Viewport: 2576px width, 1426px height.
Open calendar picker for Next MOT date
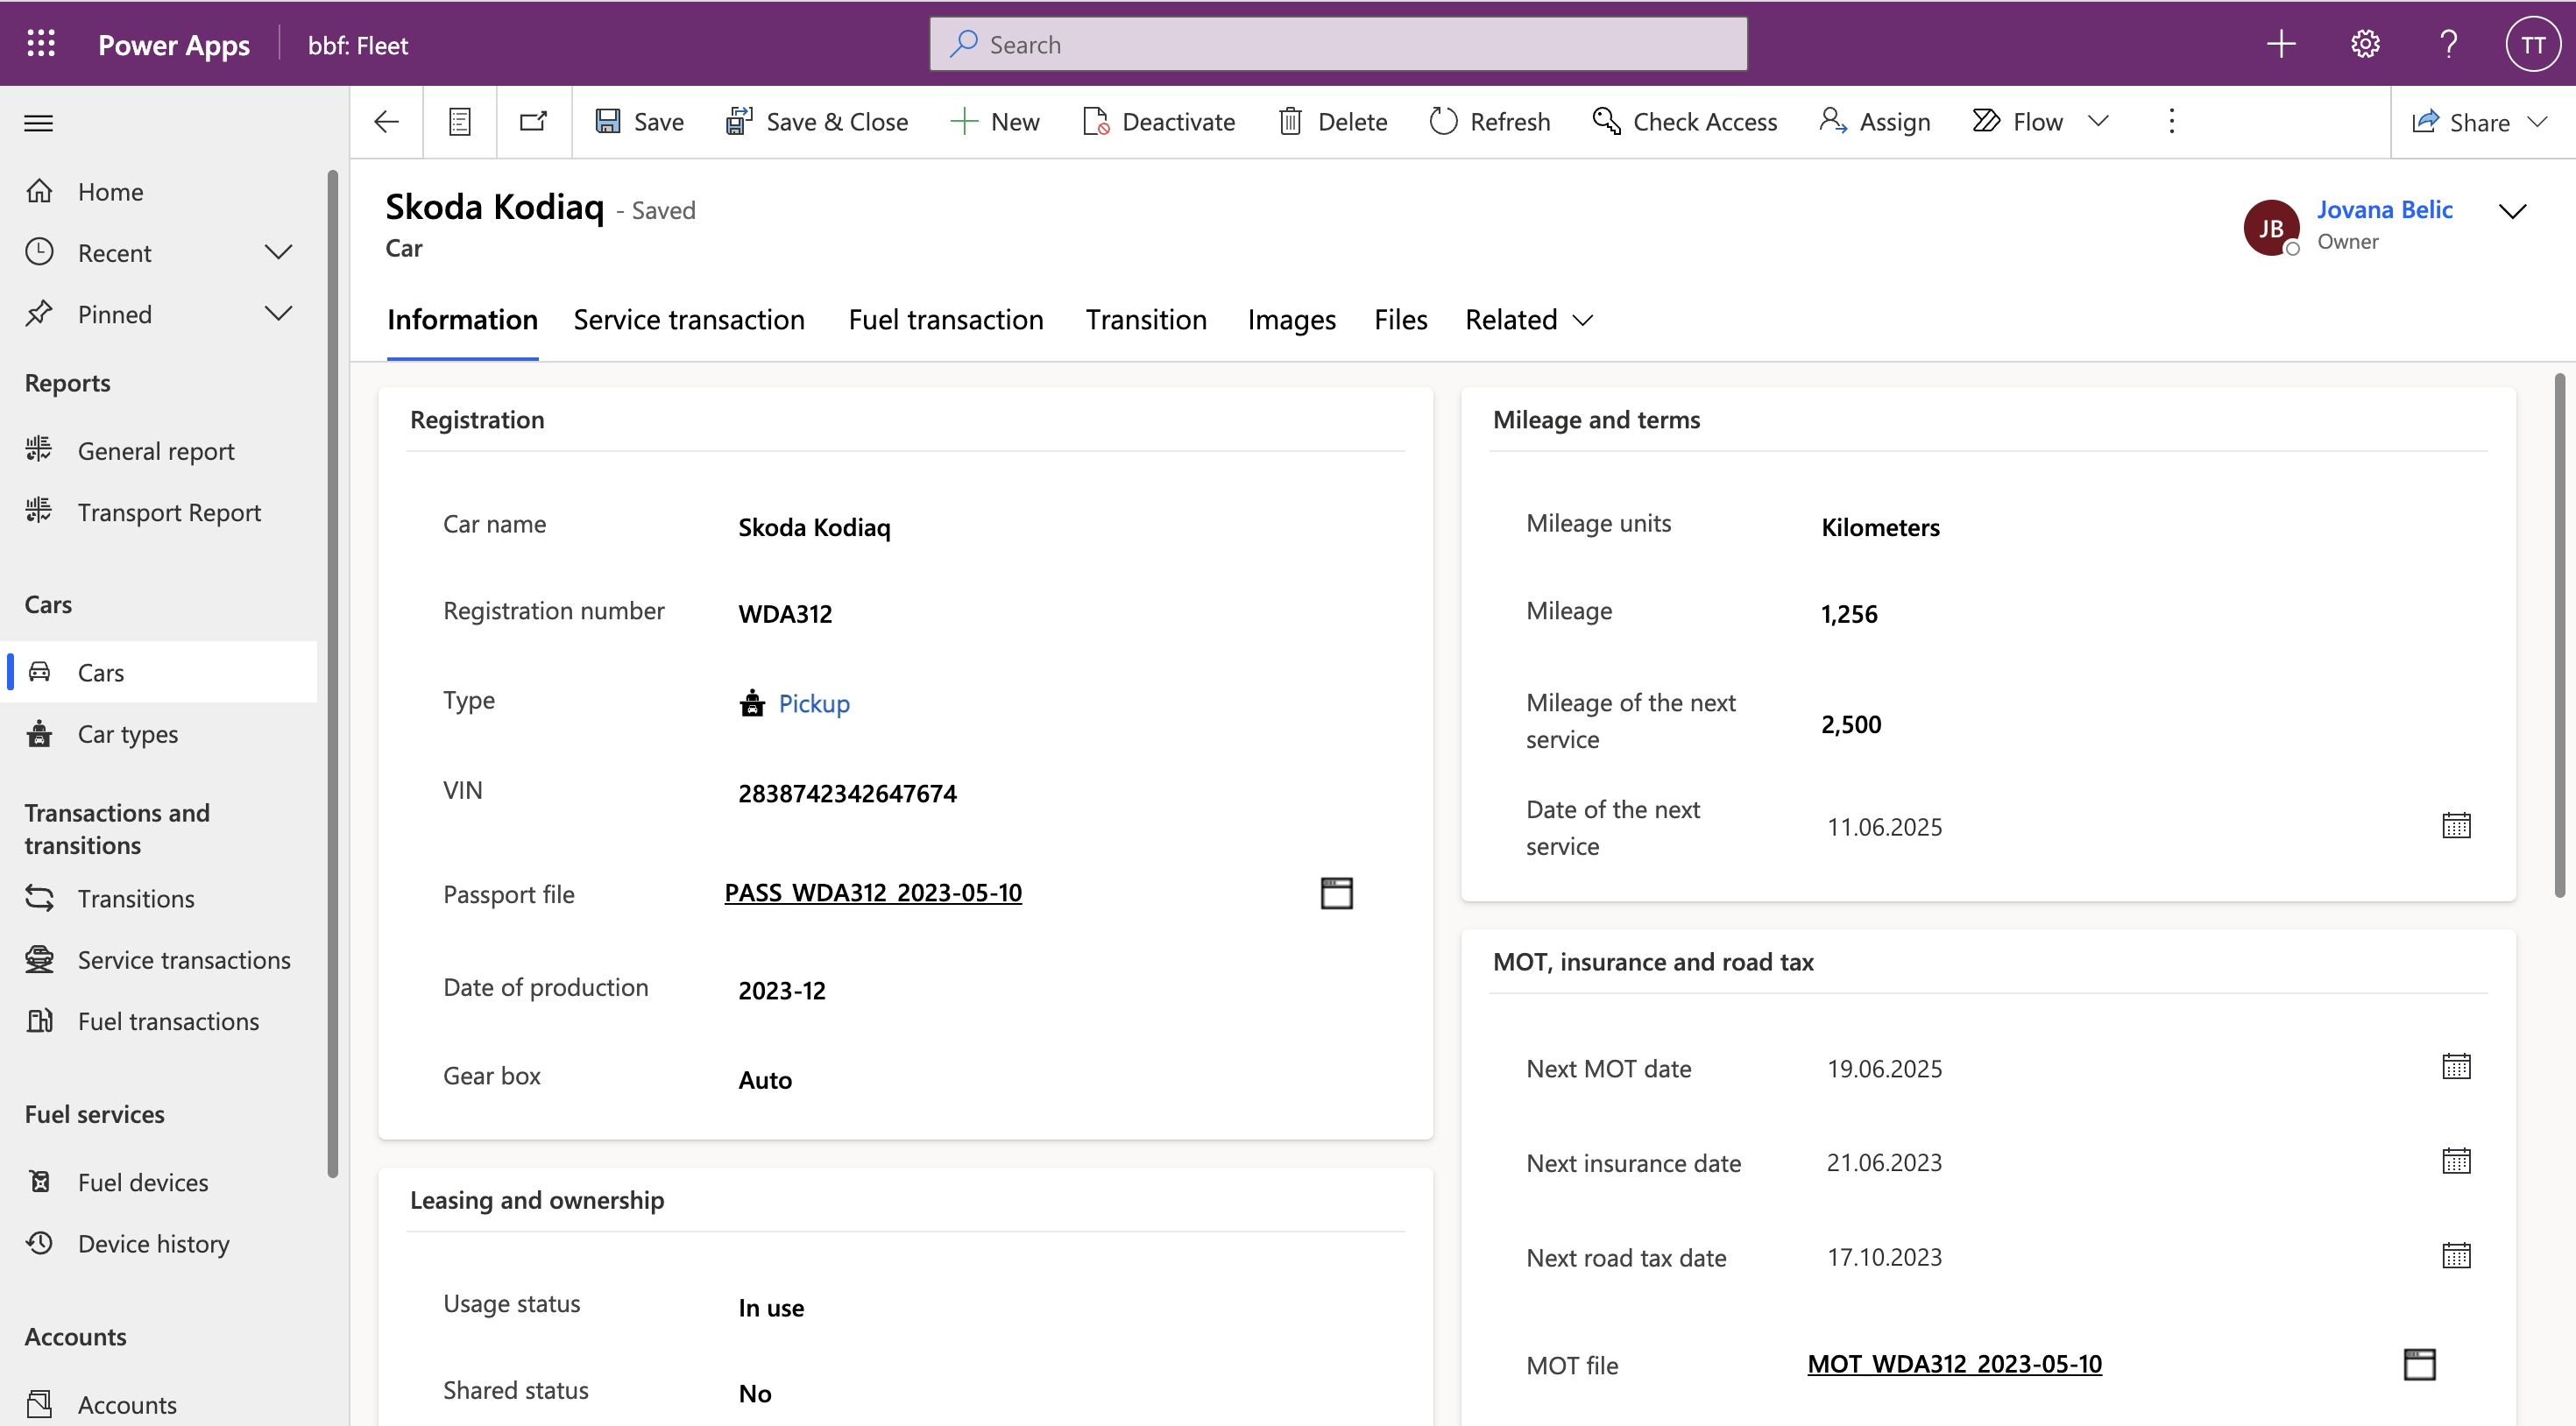[x=2455, y=1067]
